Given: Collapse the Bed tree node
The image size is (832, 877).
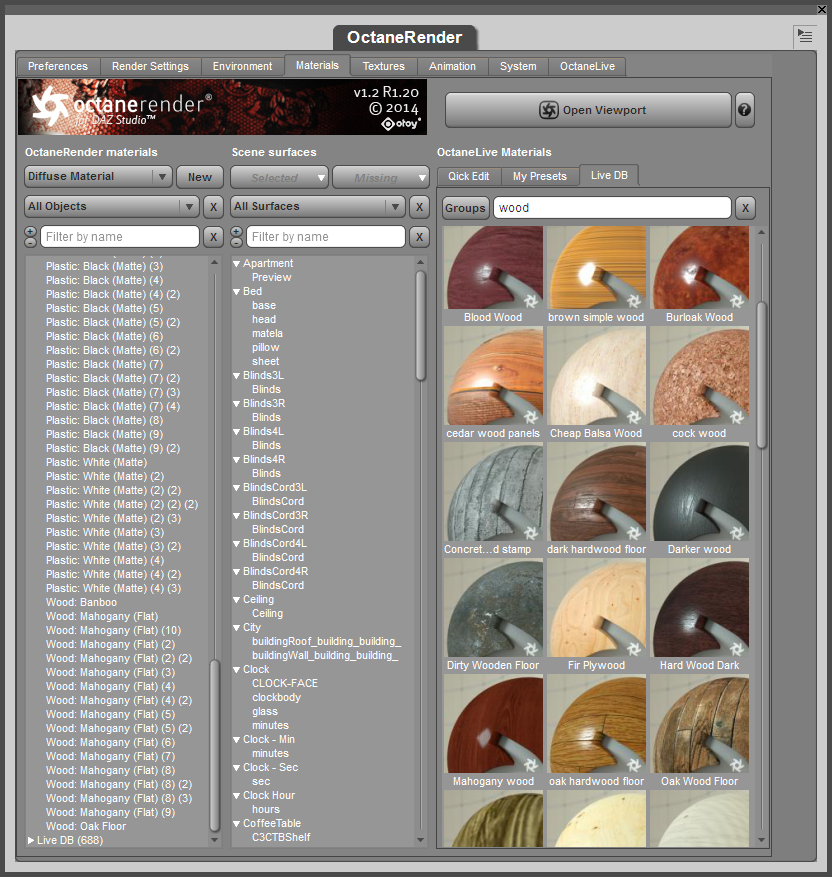Looking at the screenshot, I should pyautogui.click(x=237, y=292).
